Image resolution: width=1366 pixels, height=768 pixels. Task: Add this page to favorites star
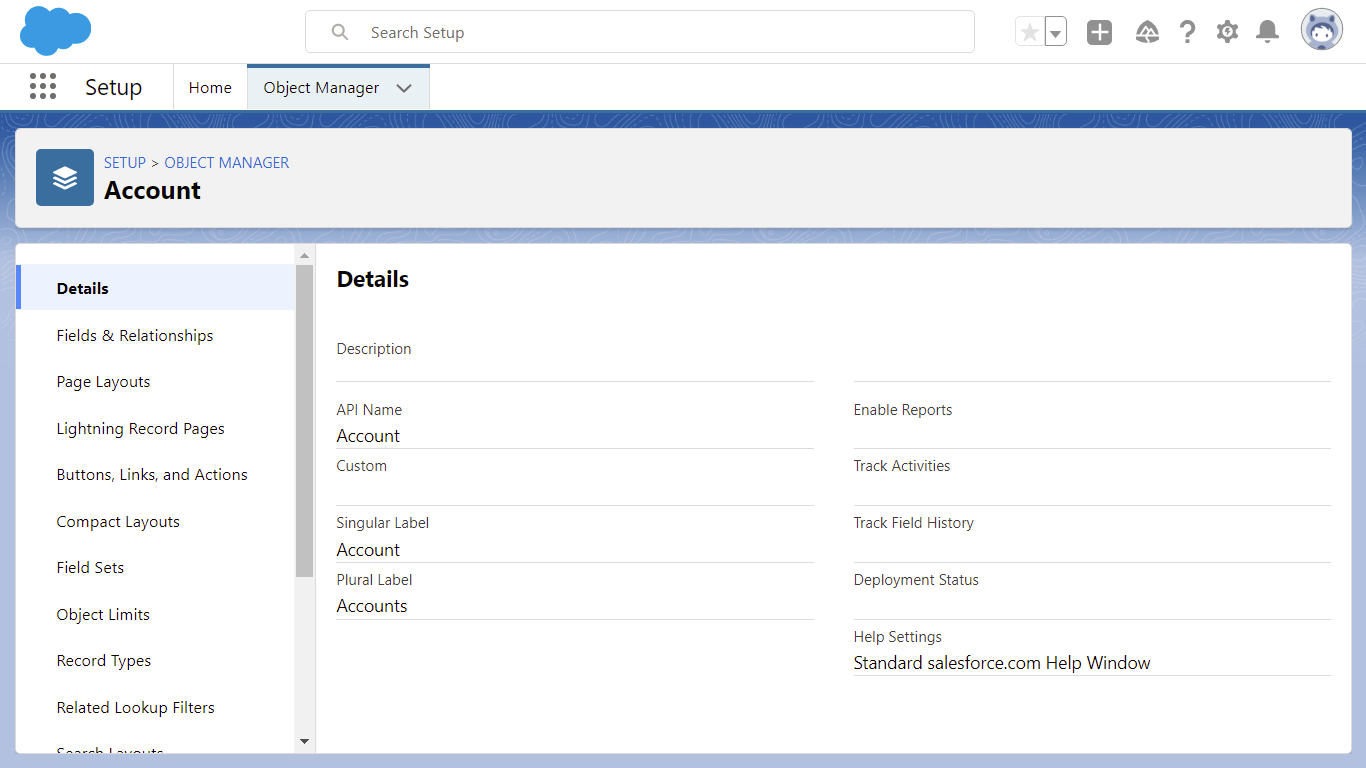1030,32
